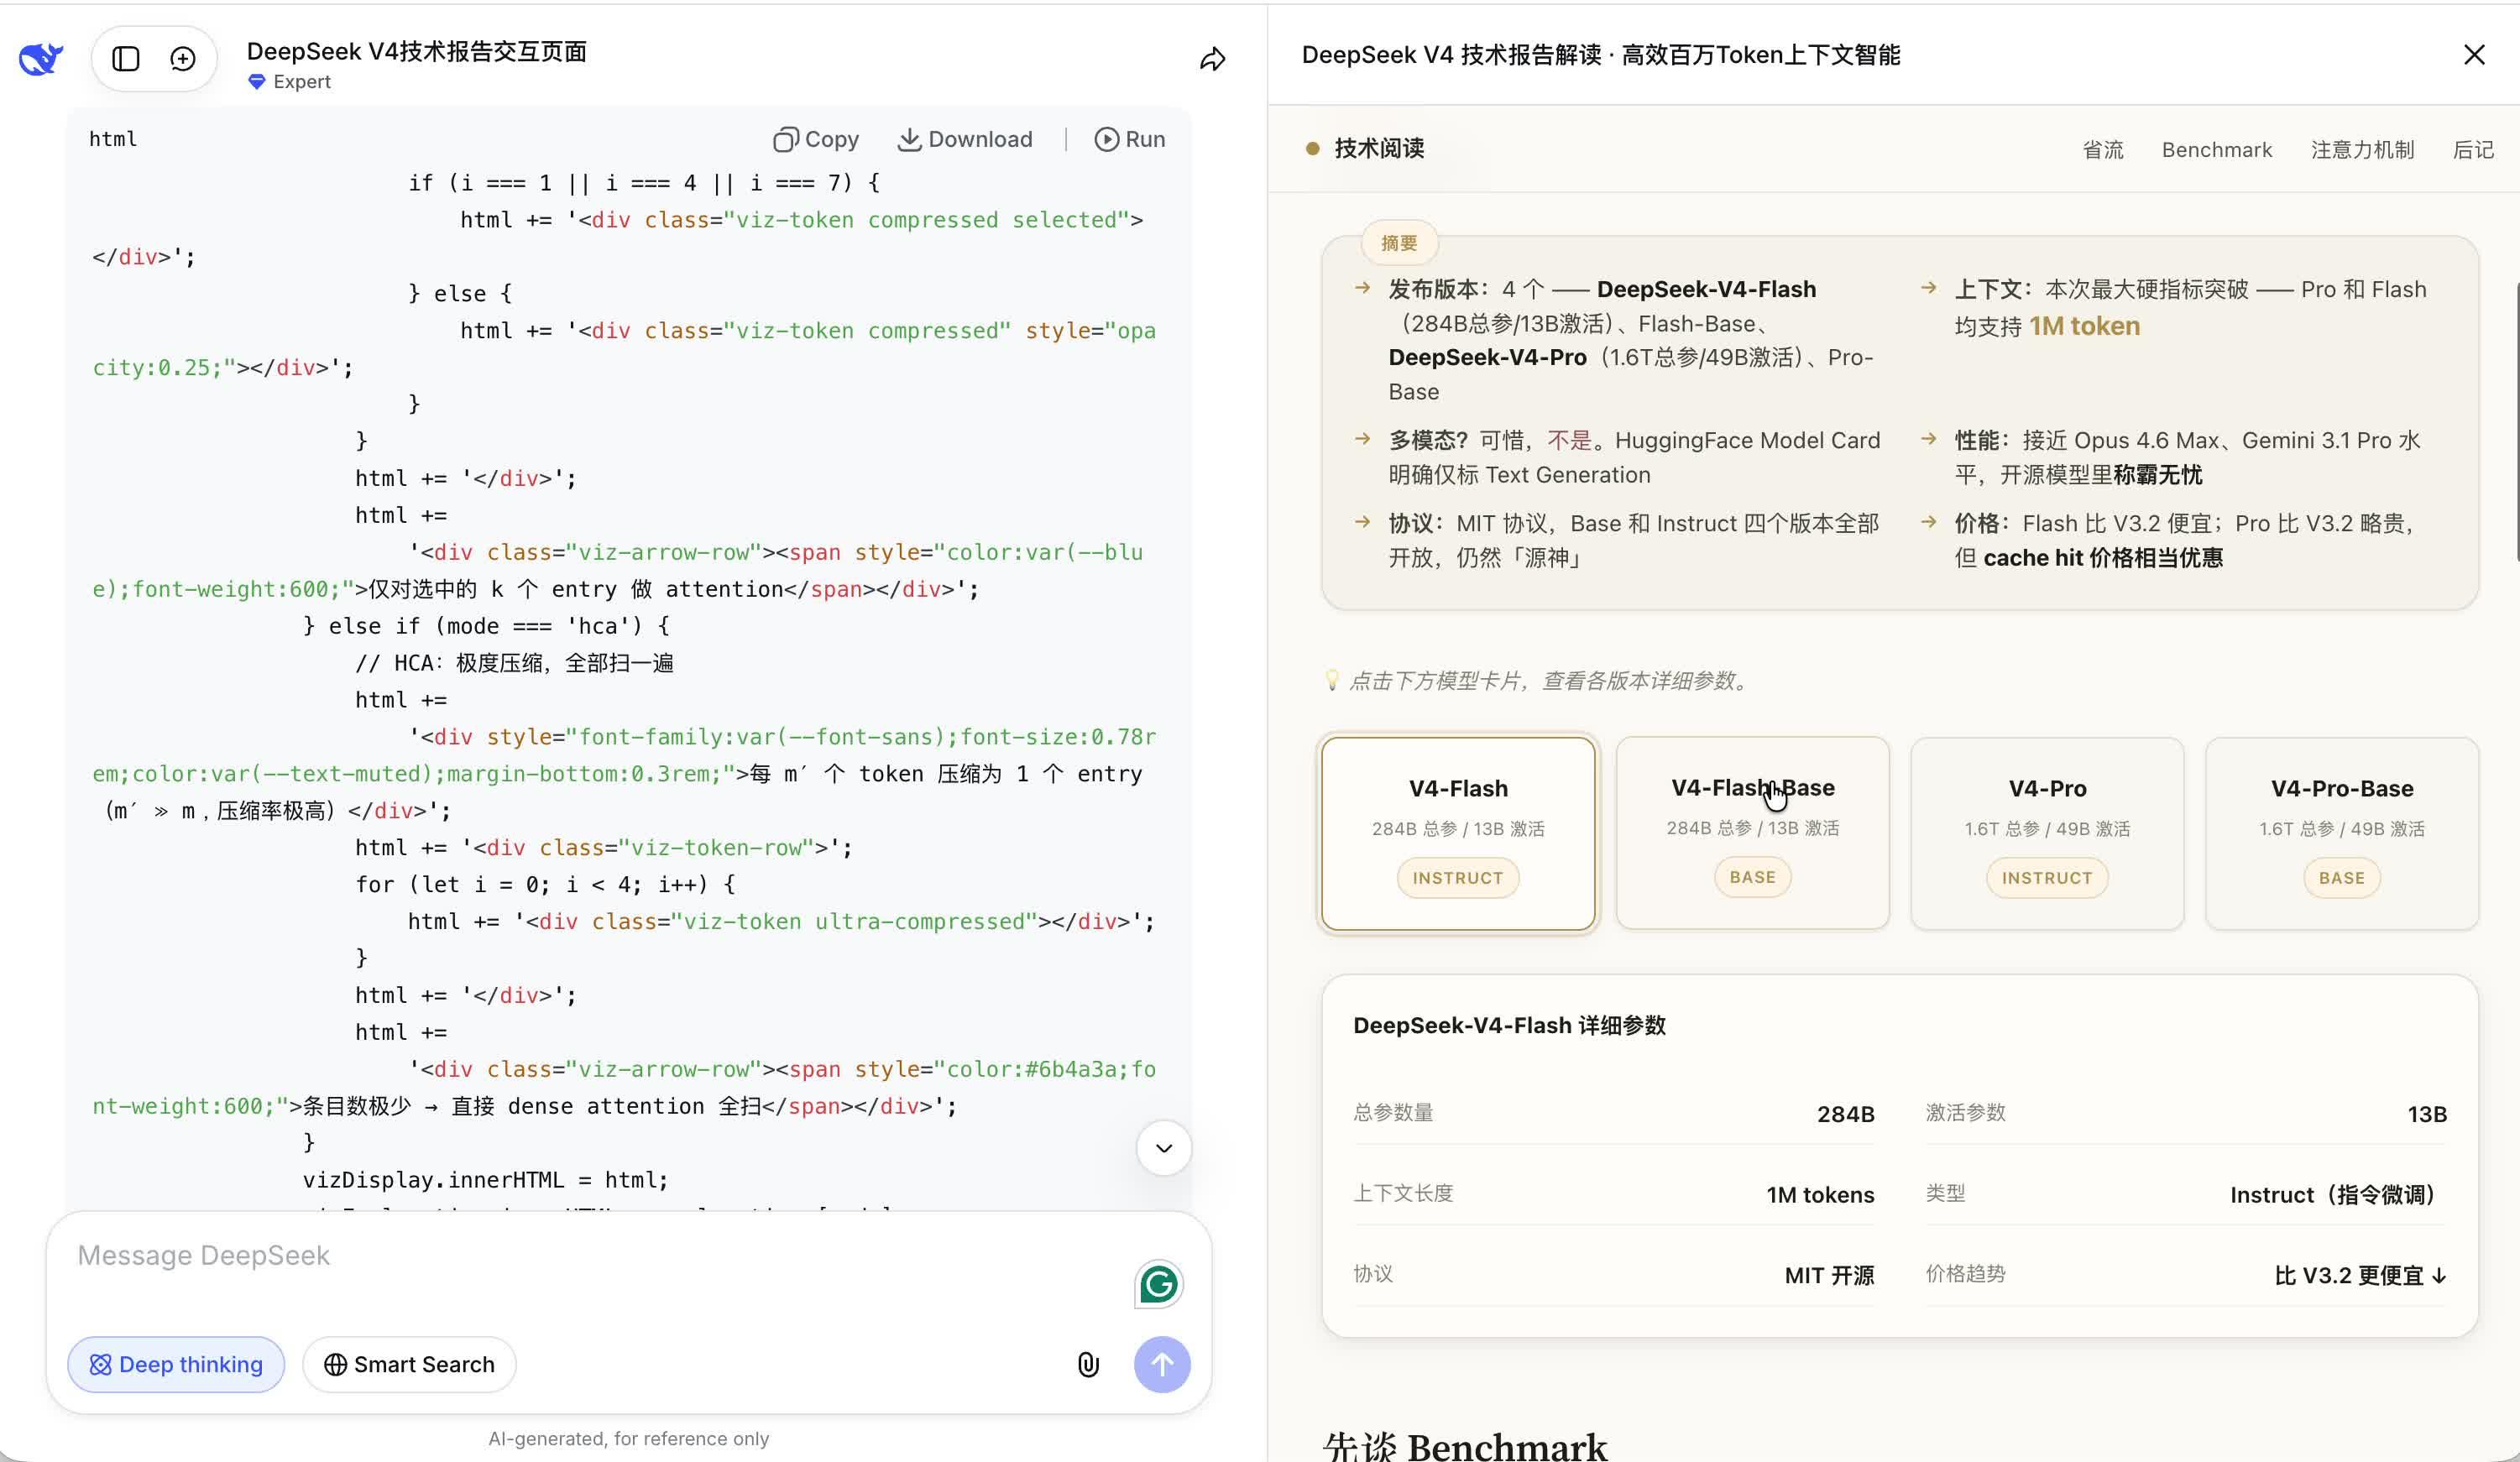Click the Expert model label
The height and width of the screenshot is (1462, 2520).
[290, 82]
